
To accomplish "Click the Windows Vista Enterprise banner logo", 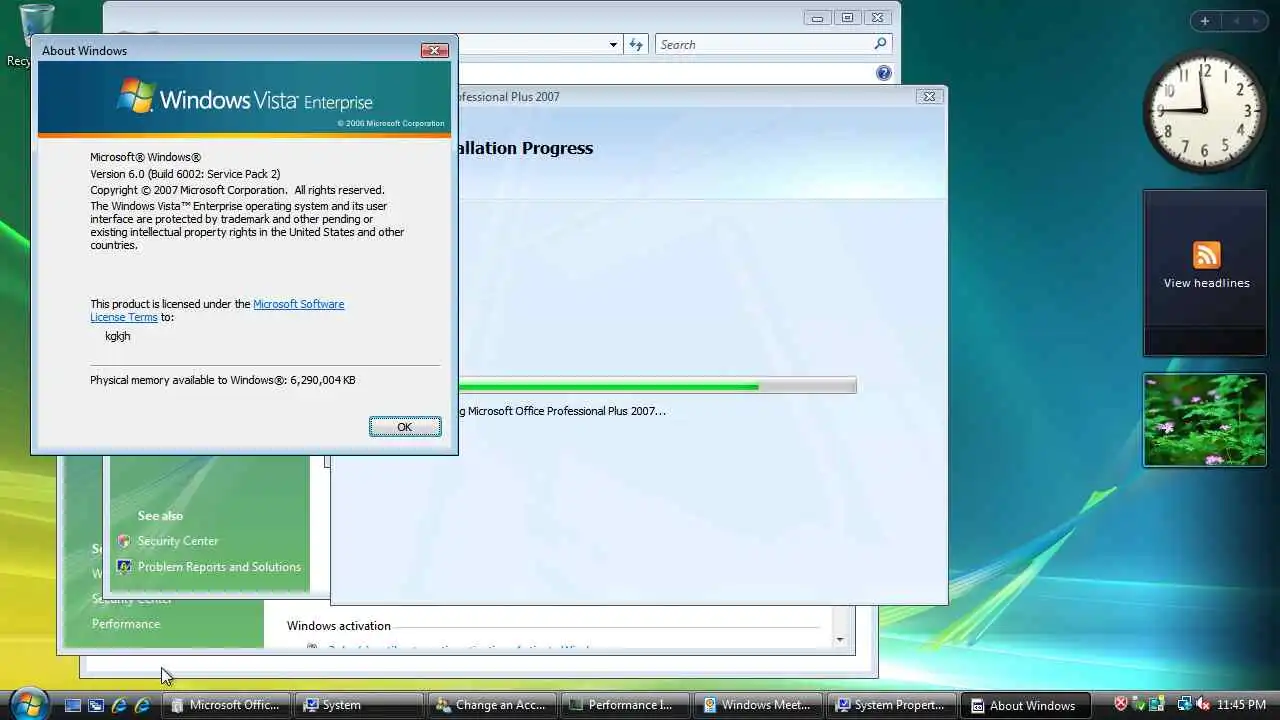I will (x=245, y=98).
